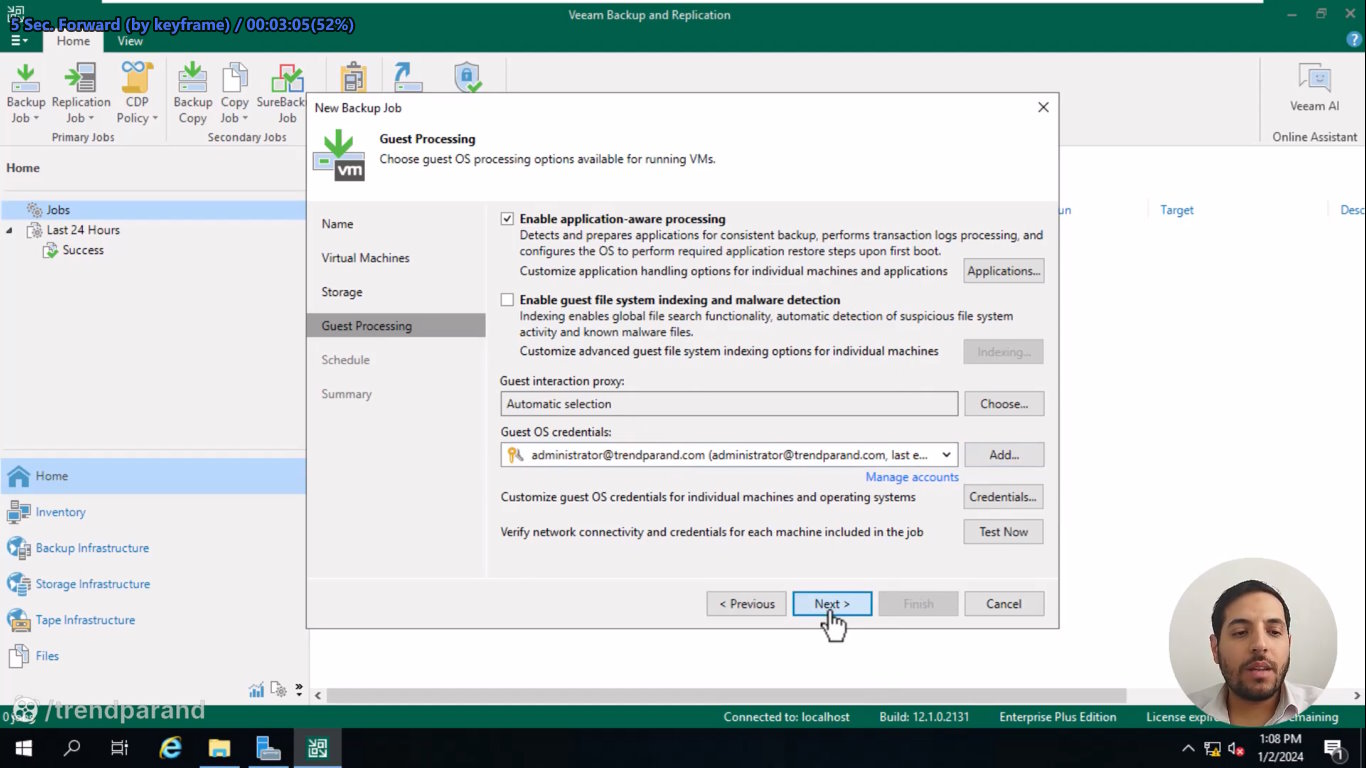Expand the Replication Job dropdown arrow
Viewport: 1366px width, 768px height.
(91, 118)
